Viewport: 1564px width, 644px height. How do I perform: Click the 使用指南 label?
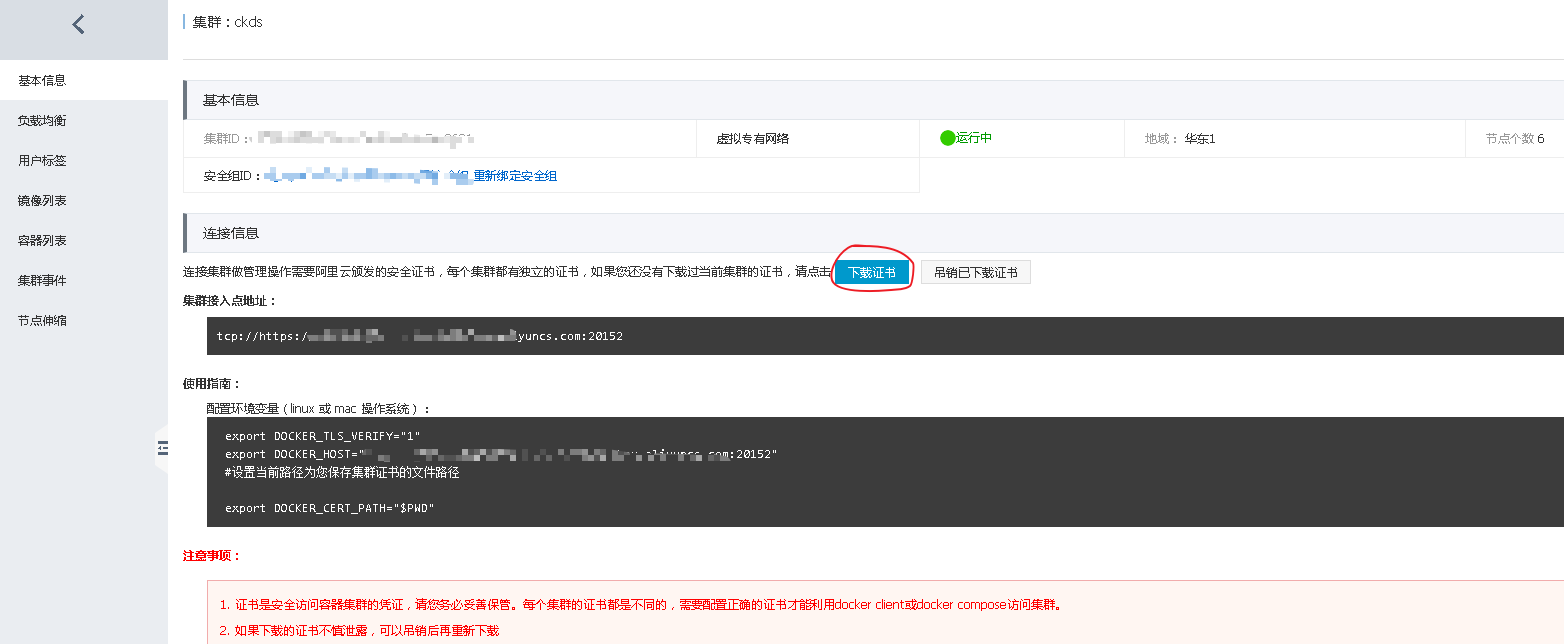[x=212, y=383]
